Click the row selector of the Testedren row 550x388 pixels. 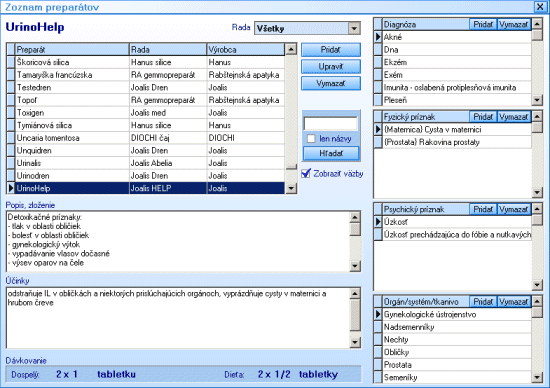tap(11, 87)
